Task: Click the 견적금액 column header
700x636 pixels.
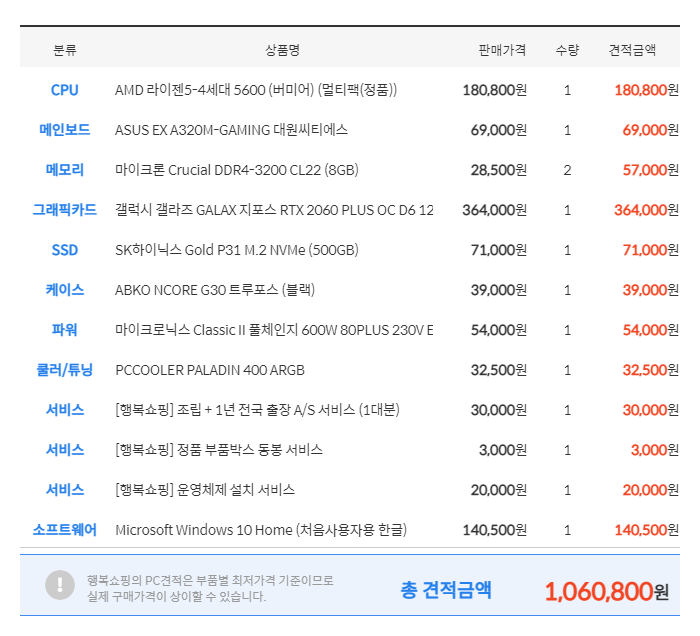Action: tap(632, 50)
